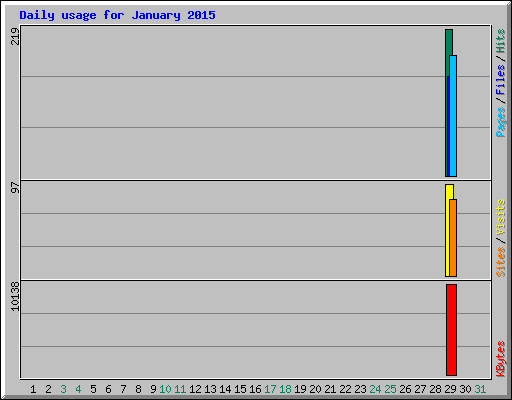Screen dimensions: 512x400
Task: Click the blue 'Files' legend label
Action: tap(500, 79)
